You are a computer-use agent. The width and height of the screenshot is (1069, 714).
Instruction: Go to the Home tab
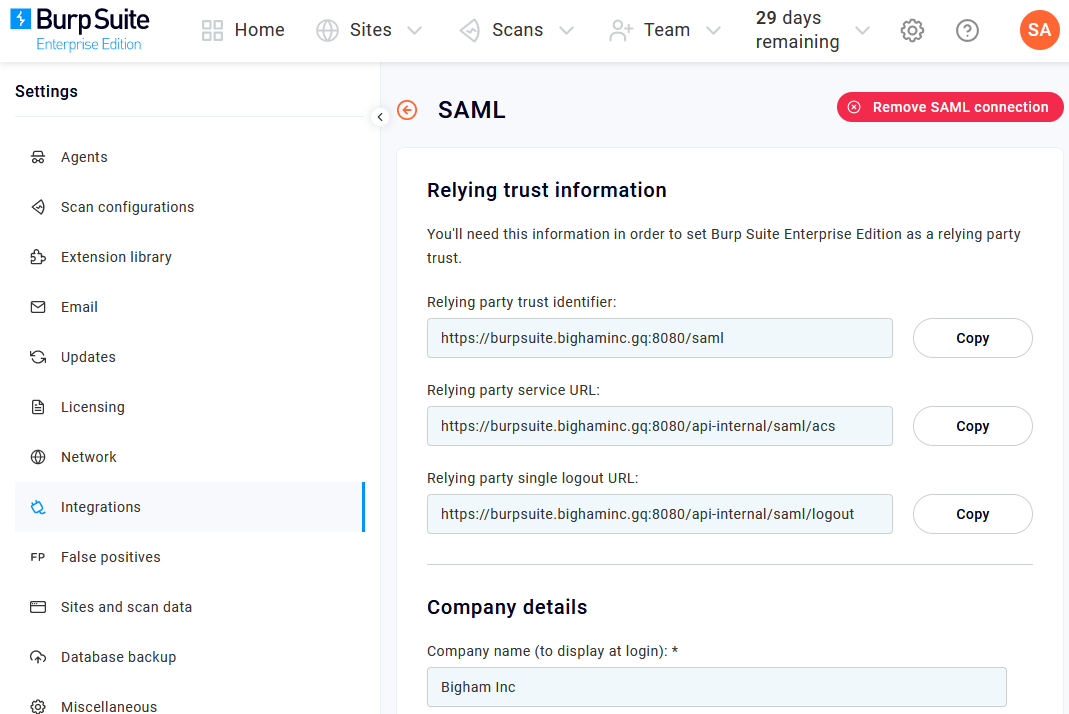tap(243, 30)
